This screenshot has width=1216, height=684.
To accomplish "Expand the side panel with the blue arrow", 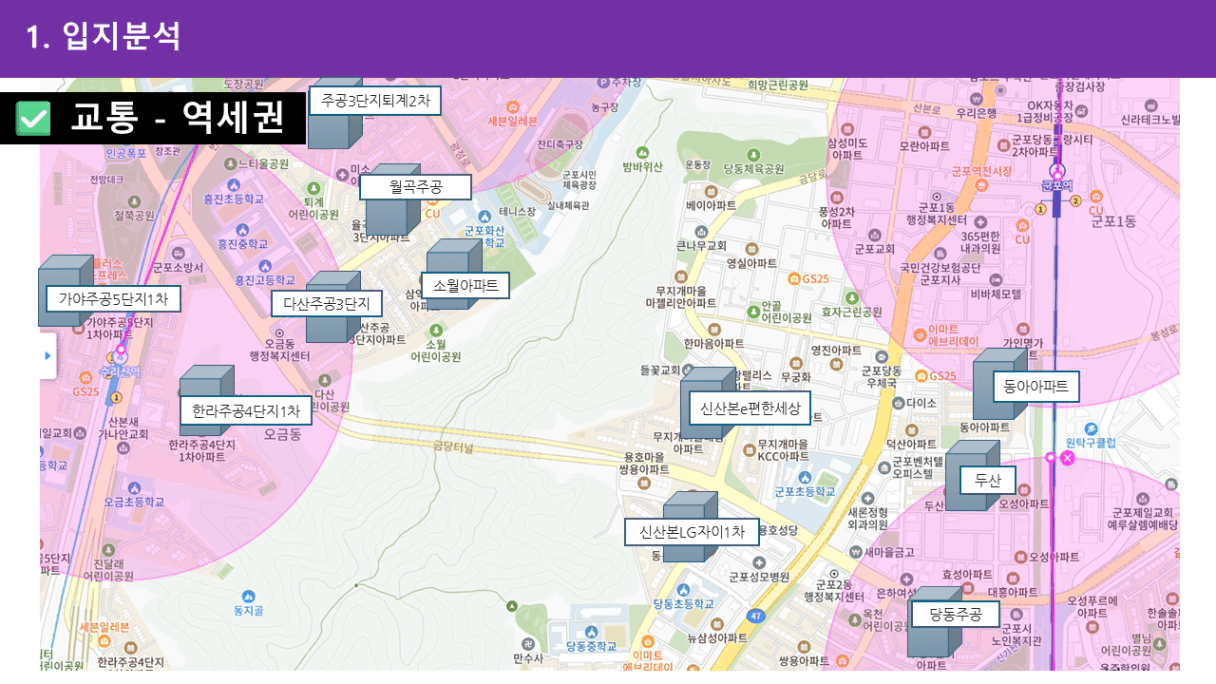I will (47, 355).
